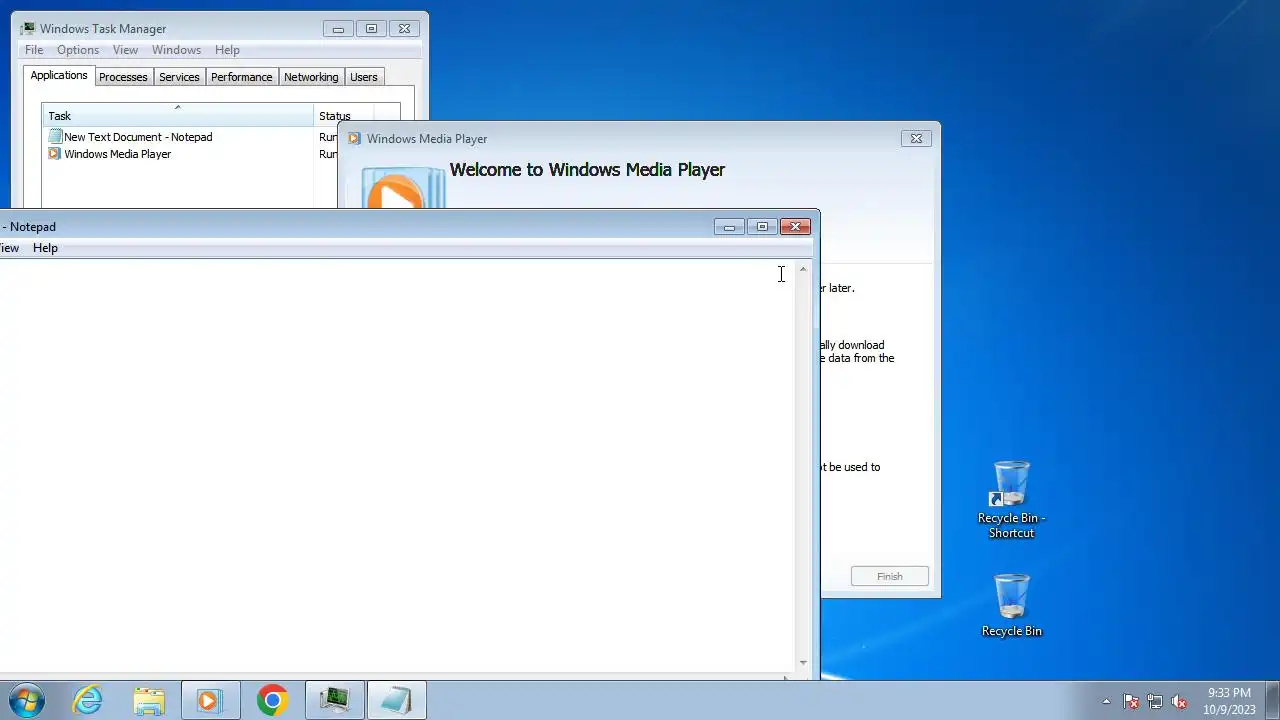
Task: Show hidden tray icons arrow
Action: (1106, 701)
